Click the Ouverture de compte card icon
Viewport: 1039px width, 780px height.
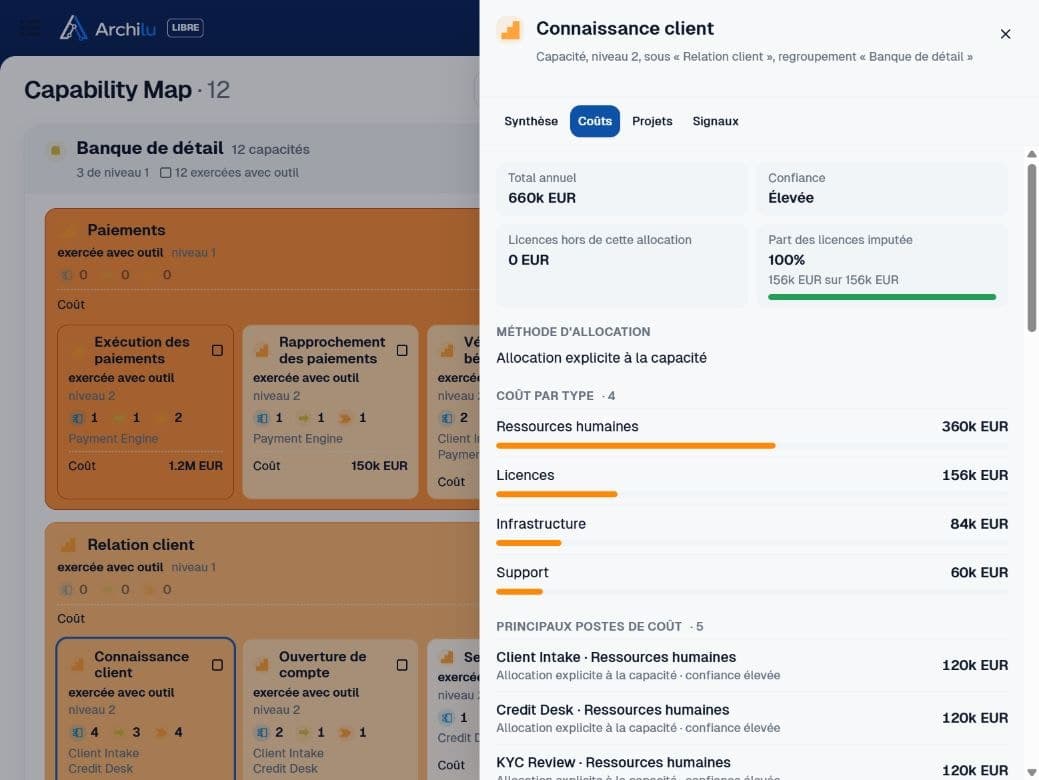click(262, 665)
